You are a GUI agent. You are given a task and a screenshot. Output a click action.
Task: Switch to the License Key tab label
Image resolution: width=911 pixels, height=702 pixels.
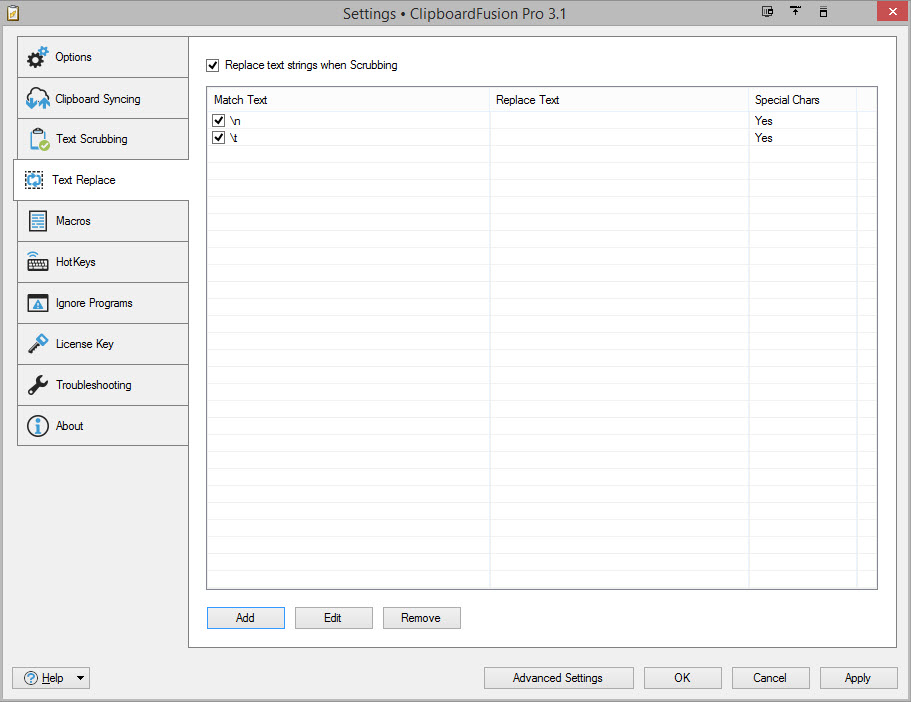(85, 344)
